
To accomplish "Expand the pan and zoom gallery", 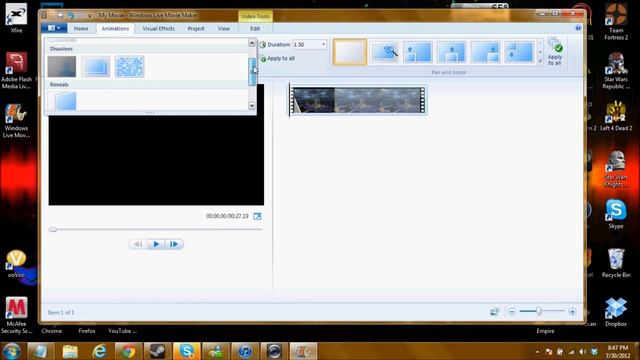I will click(x=540, y=61).
